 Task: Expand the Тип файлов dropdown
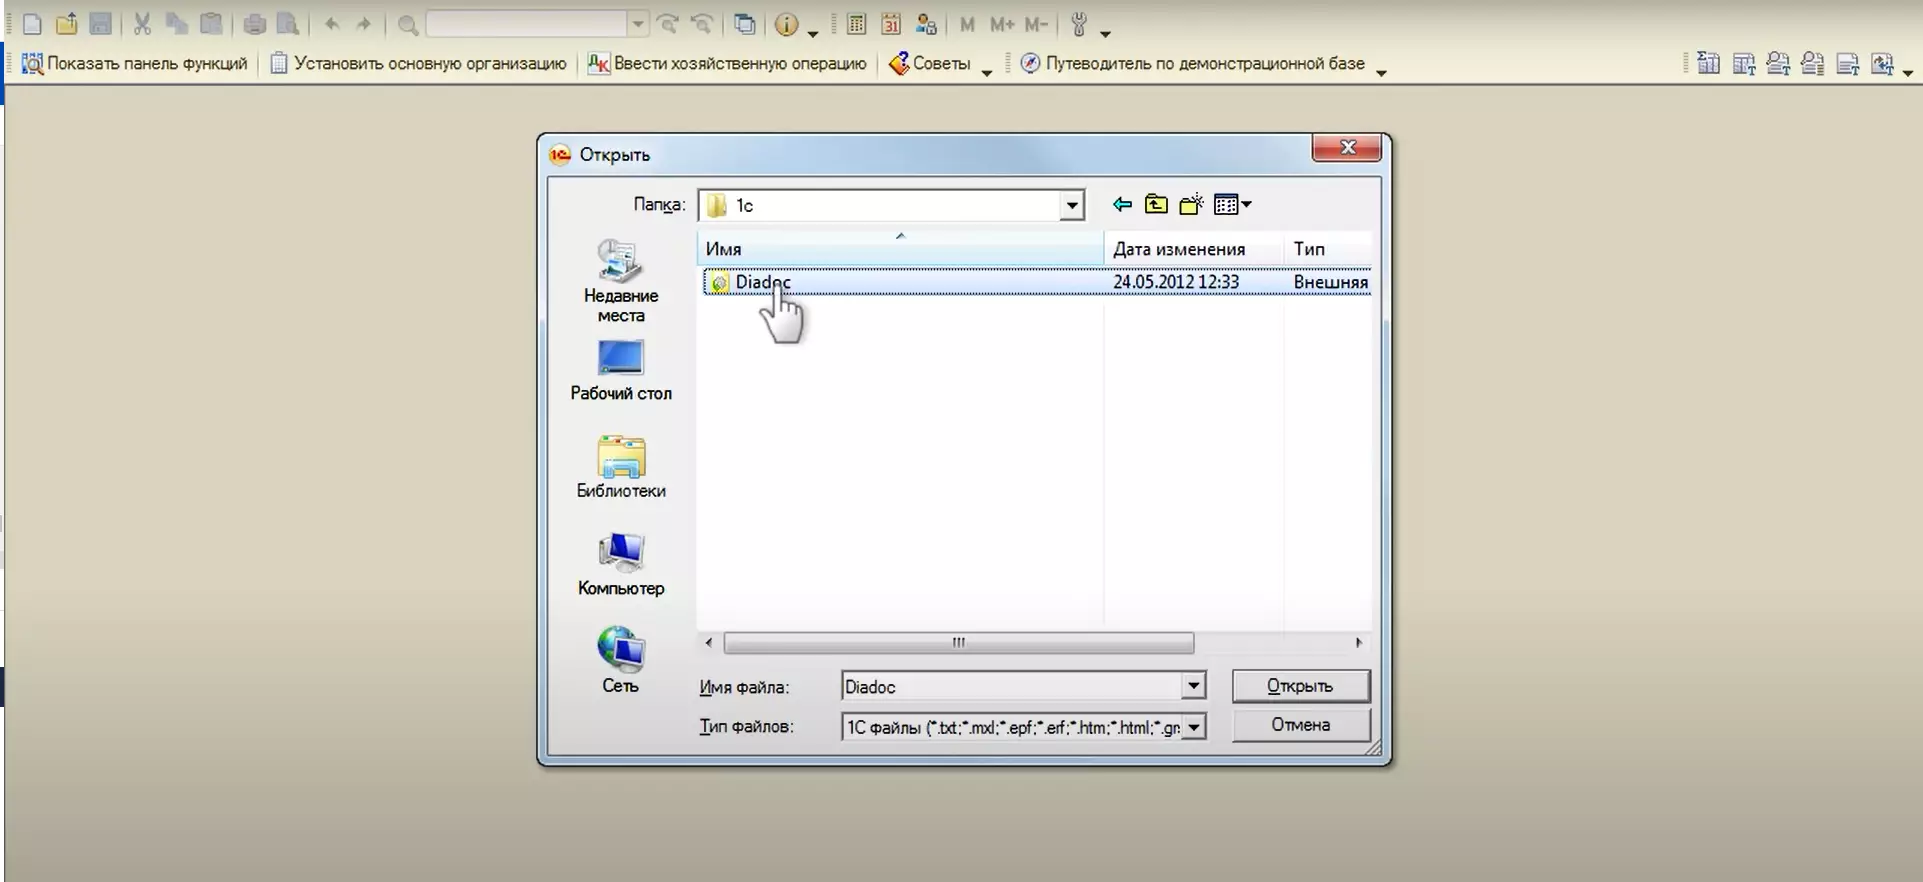1194,727
